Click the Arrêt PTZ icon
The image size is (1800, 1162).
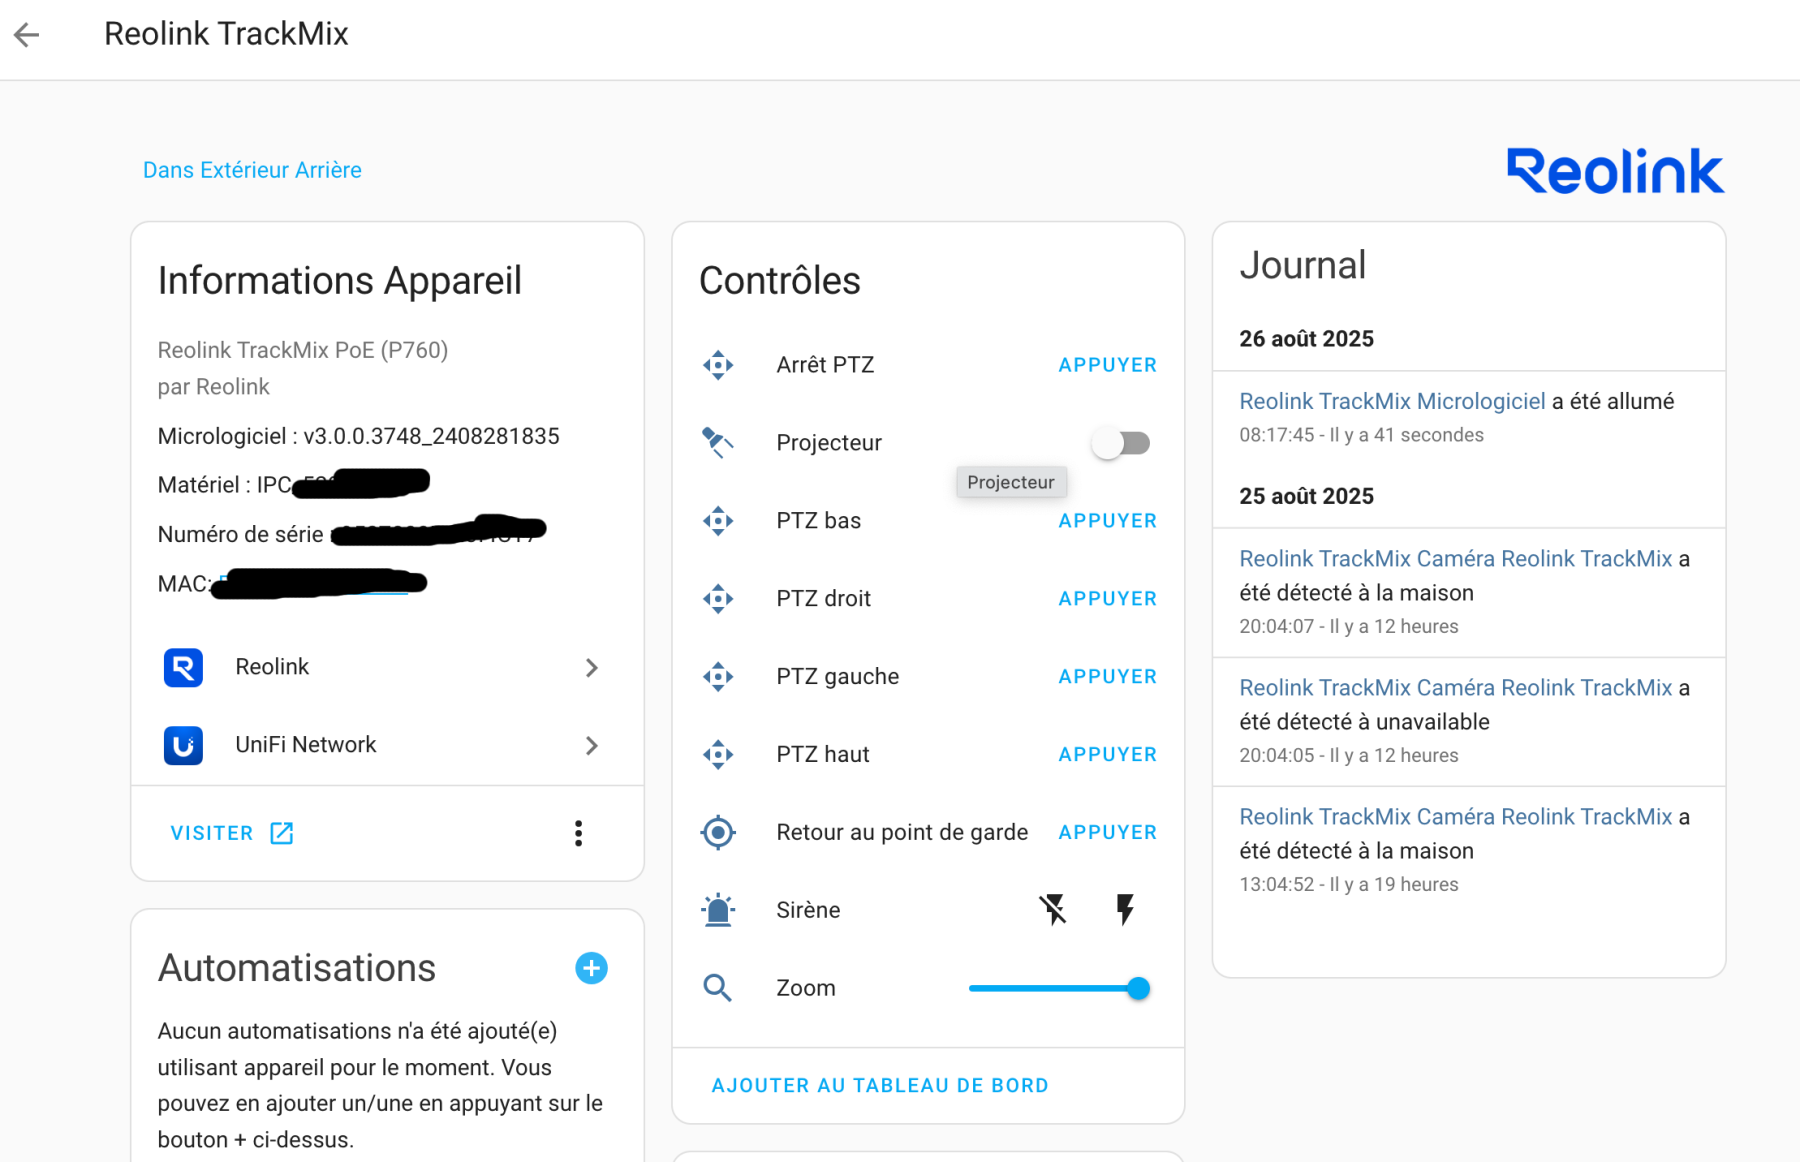click(x=718, y=365)
